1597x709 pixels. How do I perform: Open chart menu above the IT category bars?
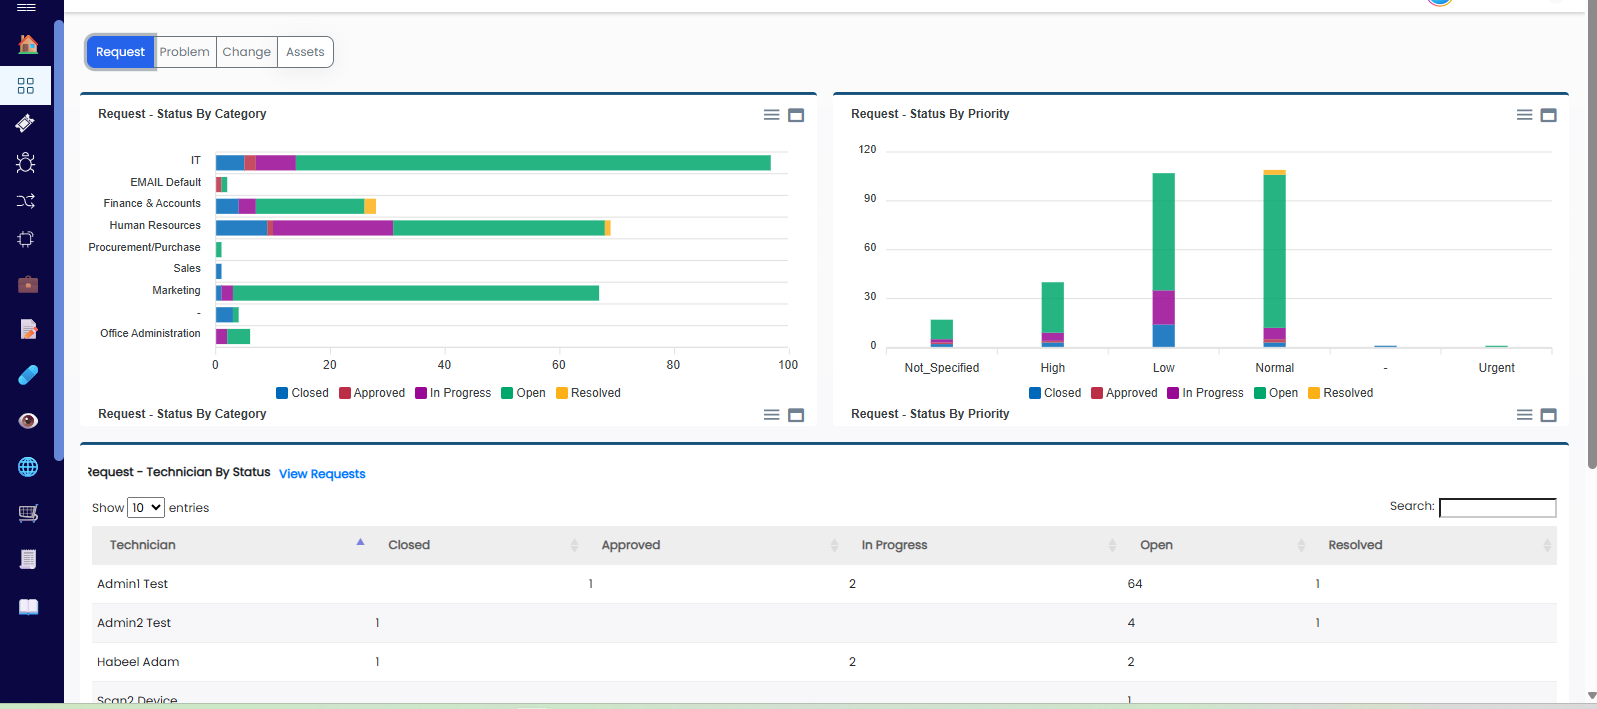771,115
